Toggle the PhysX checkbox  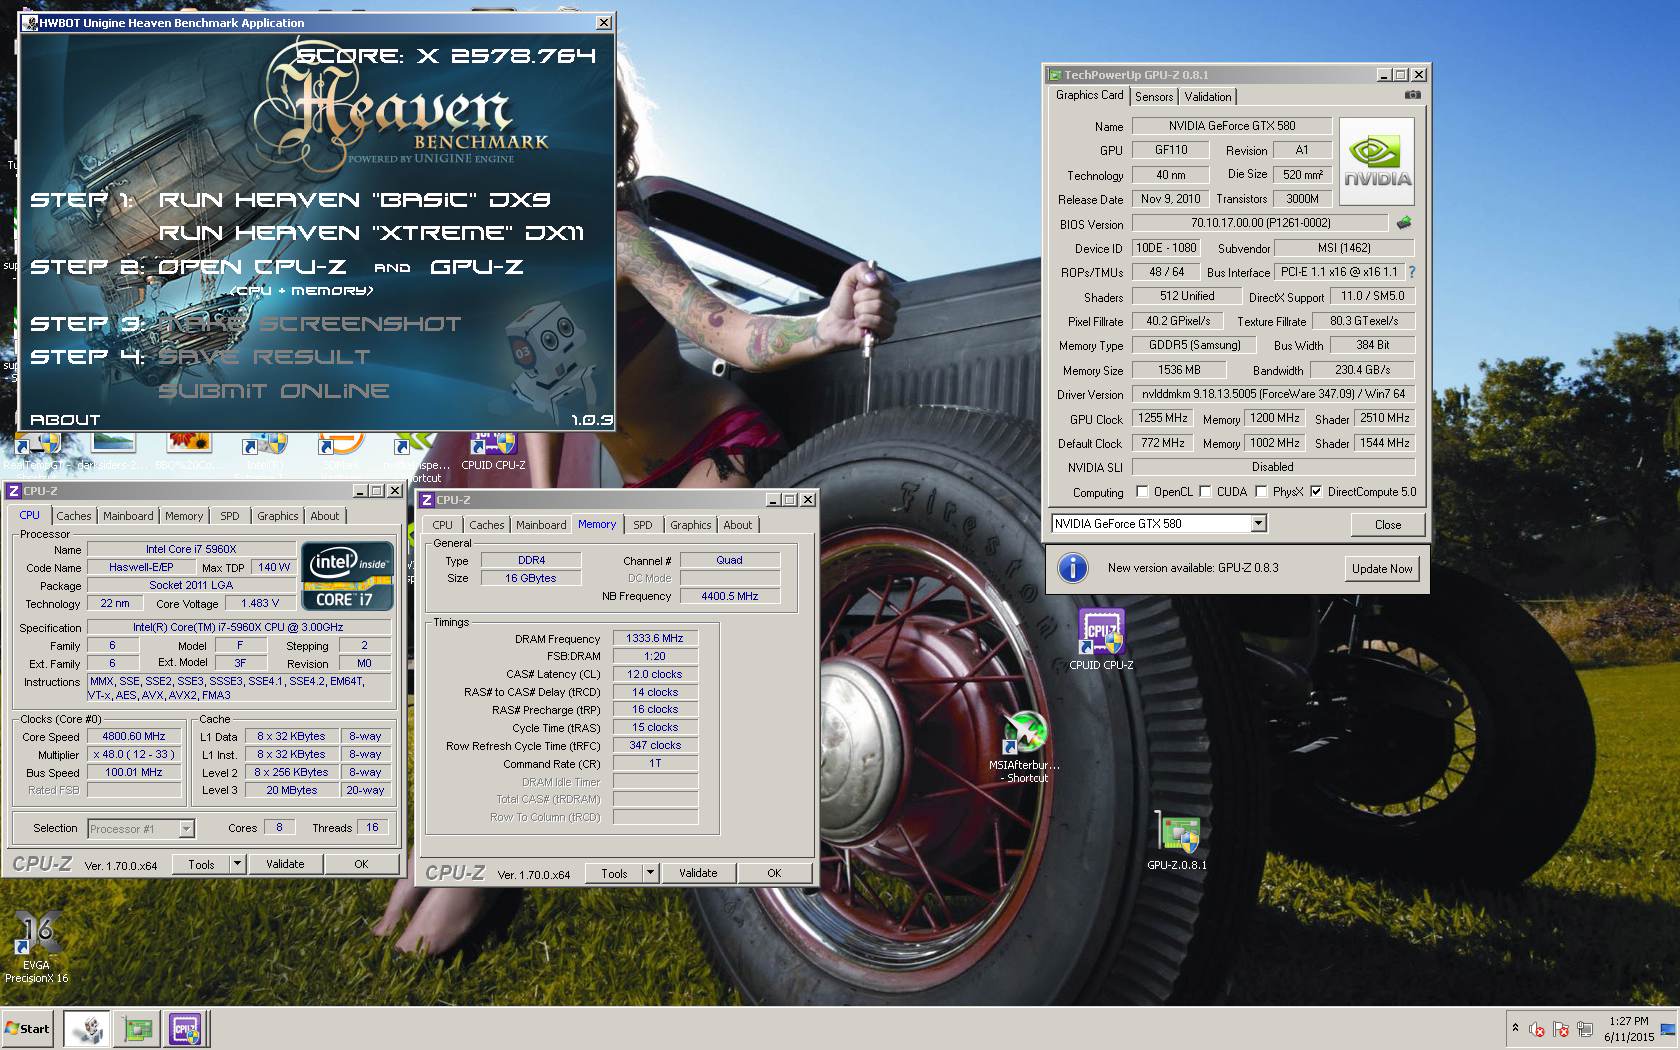tap(1261, 492)
